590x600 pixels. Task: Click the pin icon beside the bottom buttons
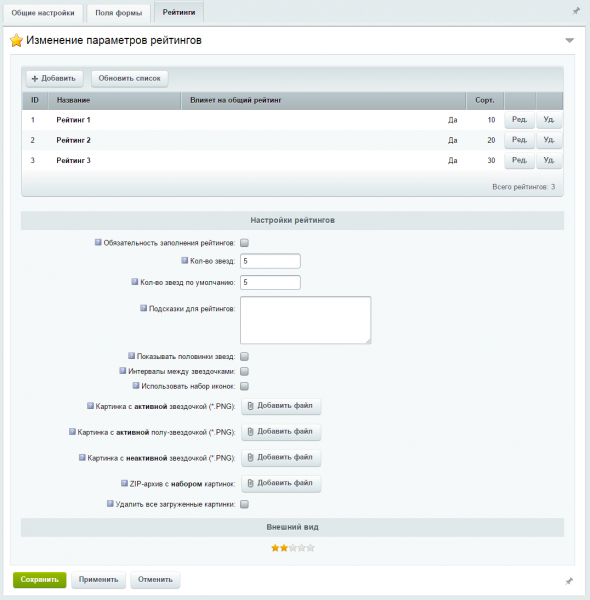(x=569, y=581)
